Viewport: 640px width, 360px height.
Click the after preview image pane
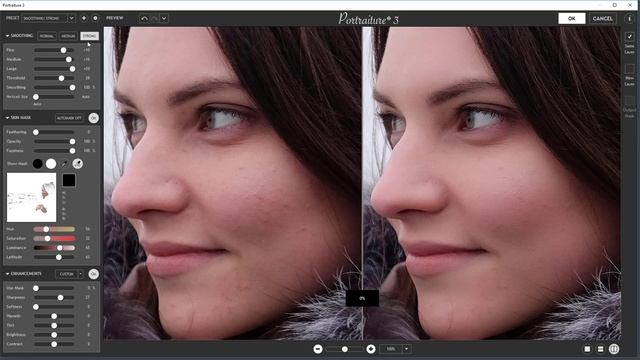492,183
